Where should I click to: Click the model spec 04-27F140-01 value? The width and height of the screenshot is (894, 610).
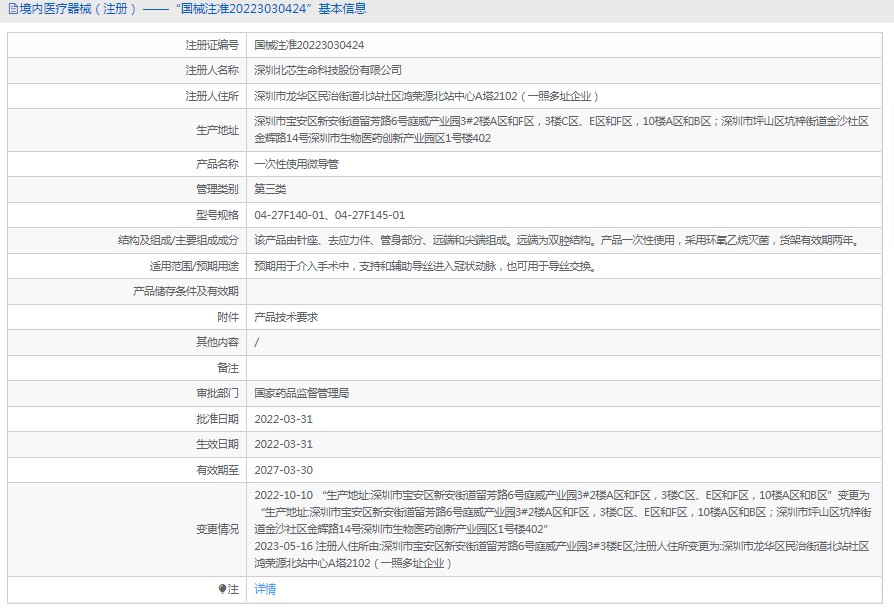coord(290,215)
